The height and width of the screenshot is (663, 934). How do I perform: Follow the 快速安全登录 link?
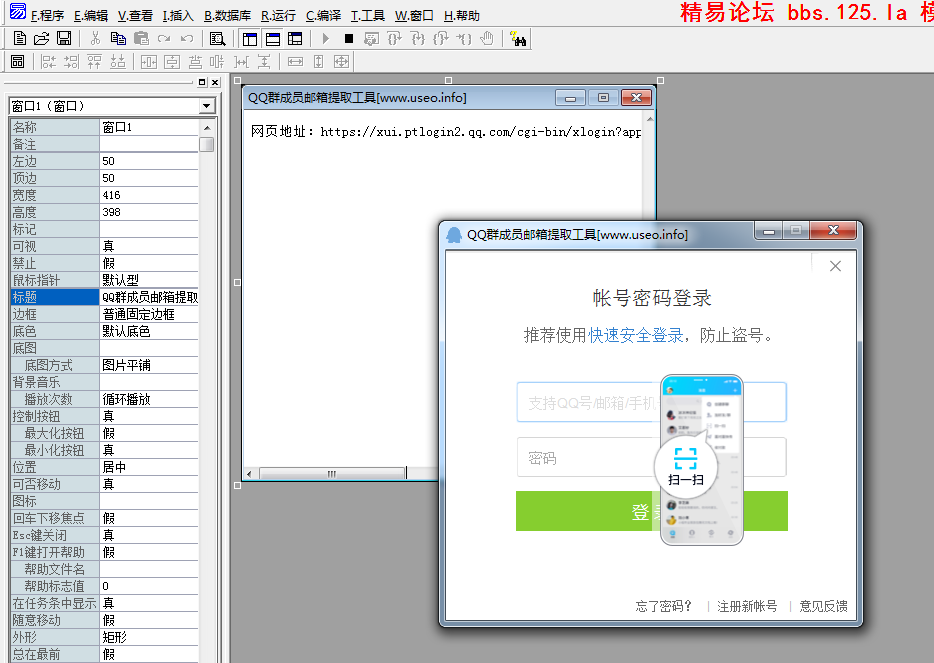(636, 335)
